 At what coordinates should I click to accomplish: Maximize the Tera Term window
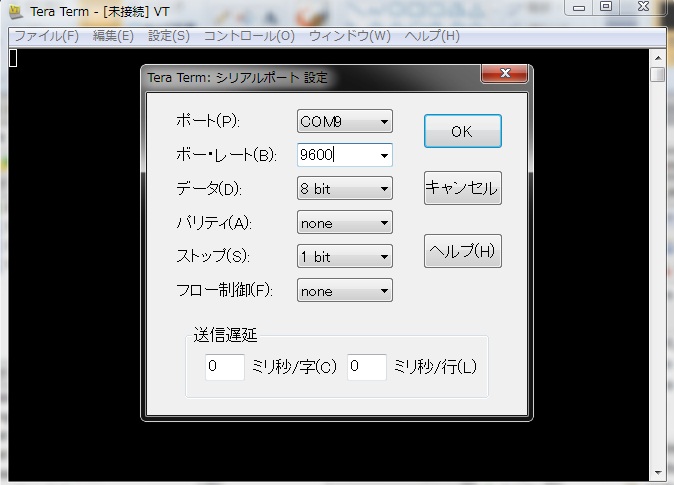tap(606, 7)
